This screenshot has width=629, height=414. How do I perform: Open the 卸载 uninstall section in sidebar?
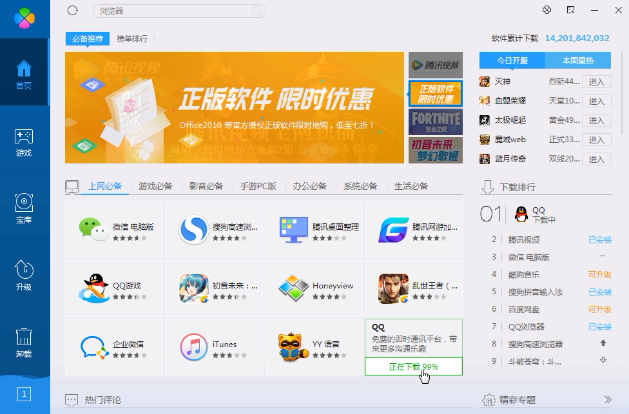[24, 342]
